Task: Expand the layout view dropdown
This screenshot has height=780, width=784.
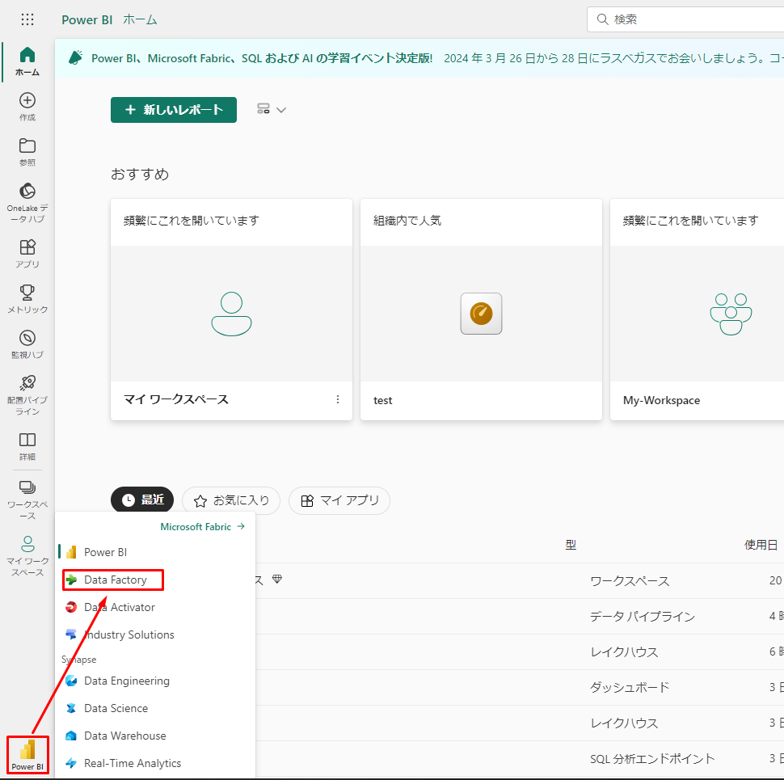Action: (x=271, y=110)
